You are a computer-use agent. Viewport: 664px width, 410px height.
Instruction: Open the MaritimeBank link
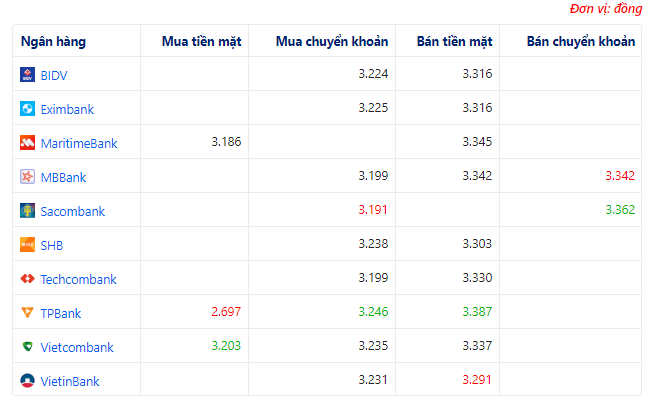(78, 143)
